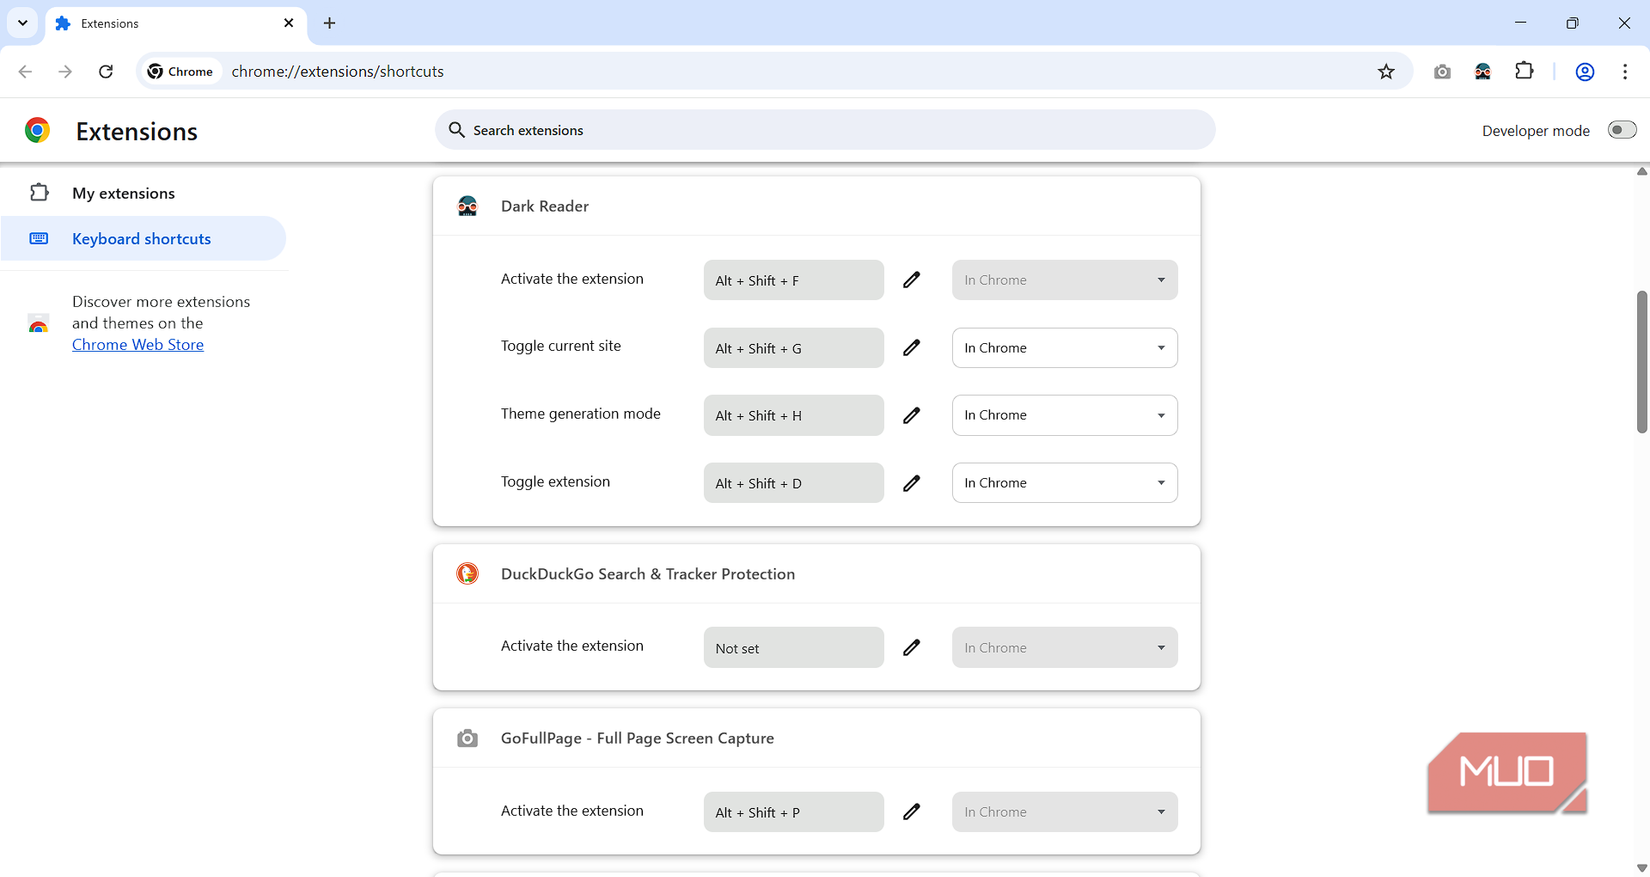This screenshot has height=877, width=1650.
Task: Open scope dropdown for Dark Reader Activate the extension
Action: tap(1065, 280)
